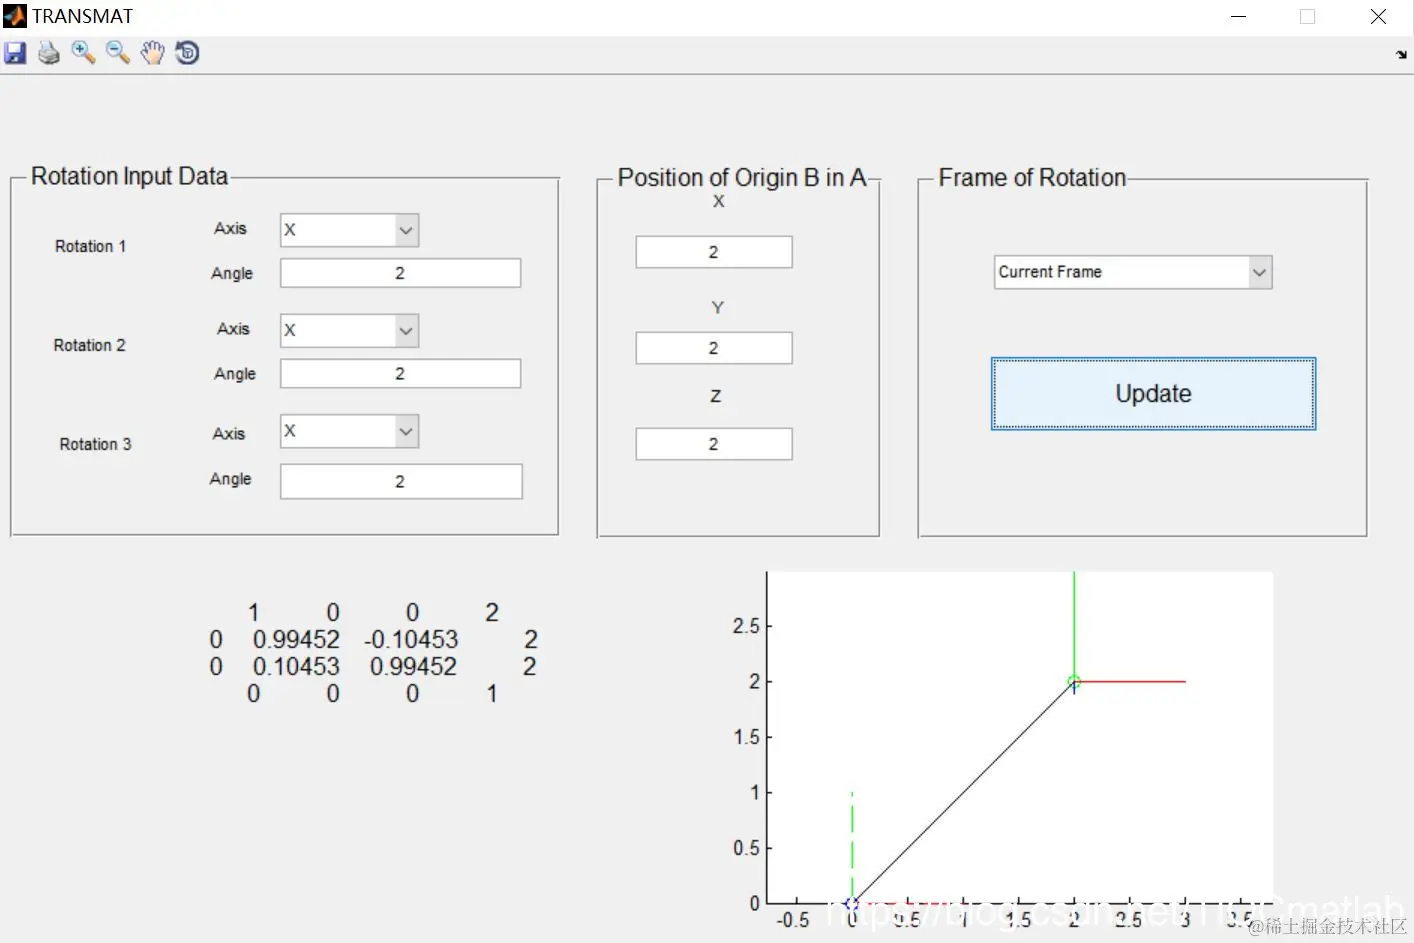Screen dimensions: 1414x943
Task: Click the 'Rotation 1' label
Action: point(90,246)
